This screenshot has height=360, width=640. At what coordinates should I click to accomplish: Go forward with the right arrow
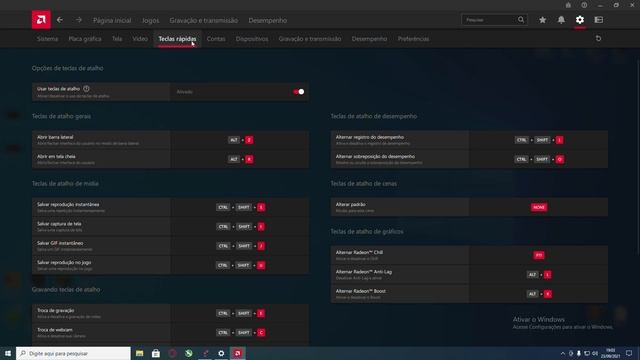79,20
